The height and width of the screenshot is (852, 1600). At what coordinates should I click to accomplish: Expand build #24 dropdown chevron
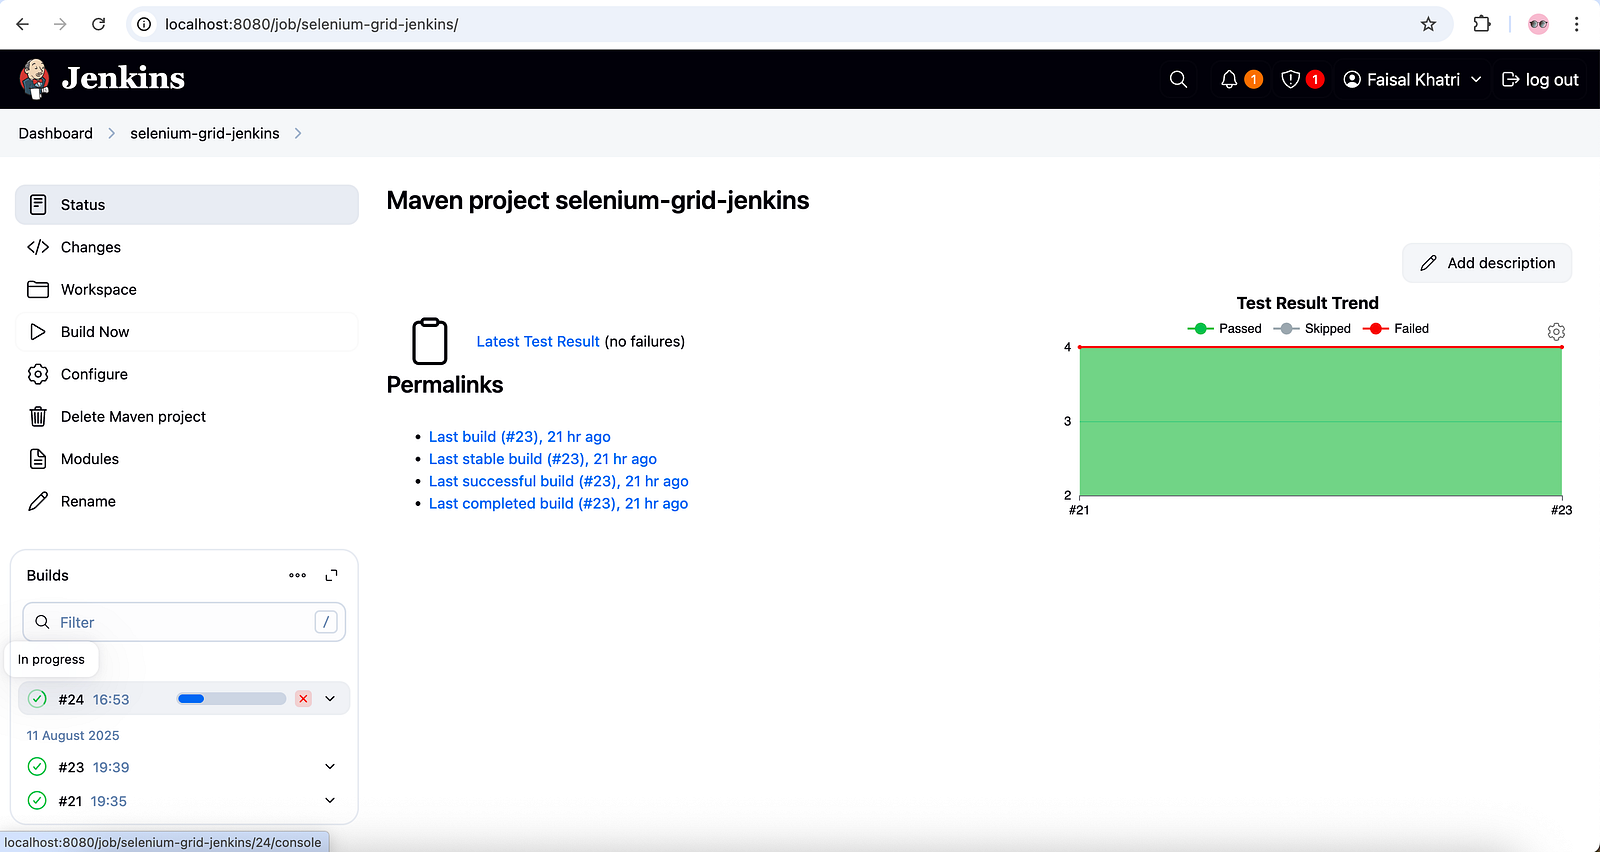click(330, 699)
